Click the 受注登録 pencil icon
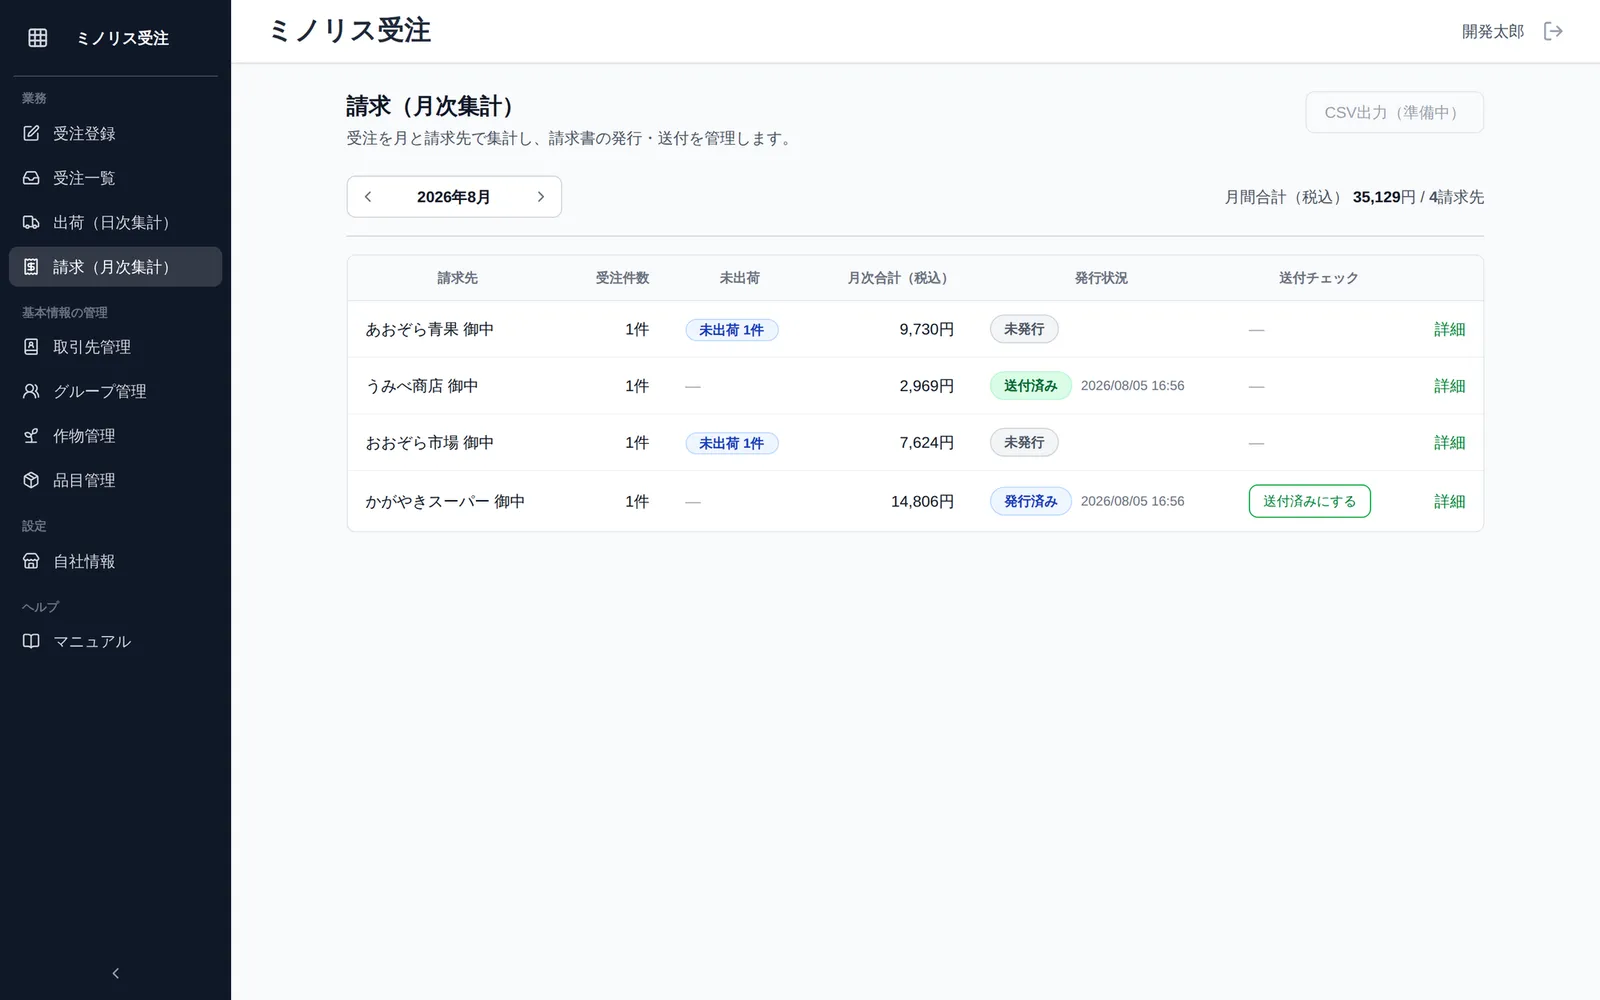Screen dimensions: 1600x1000 click(31, 133)
